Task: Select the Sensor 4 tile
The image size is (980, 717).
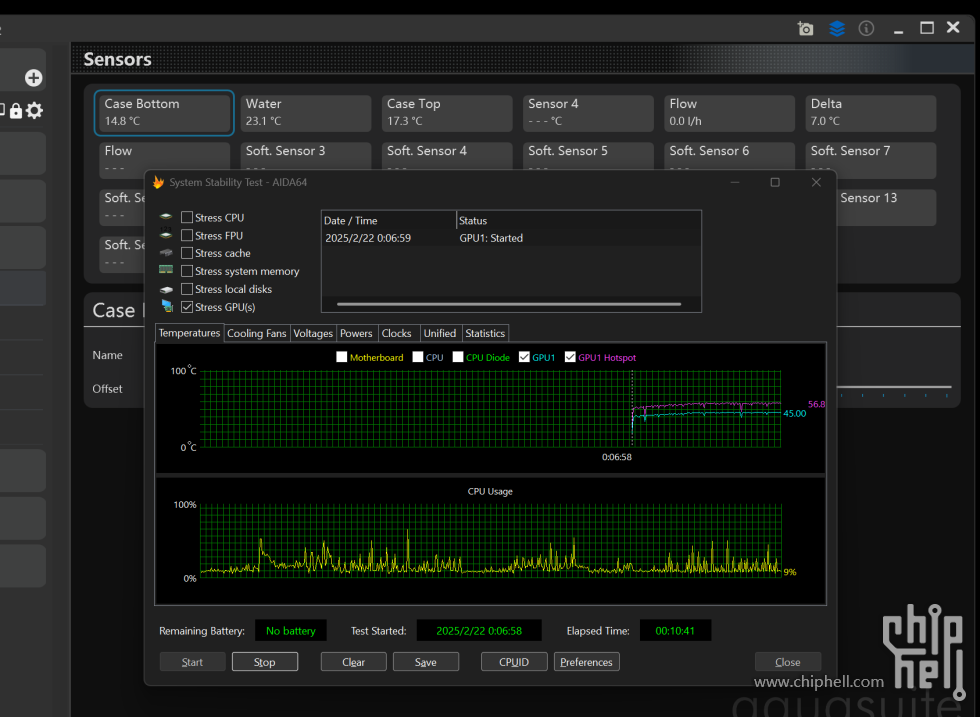Action: (588, 113)
